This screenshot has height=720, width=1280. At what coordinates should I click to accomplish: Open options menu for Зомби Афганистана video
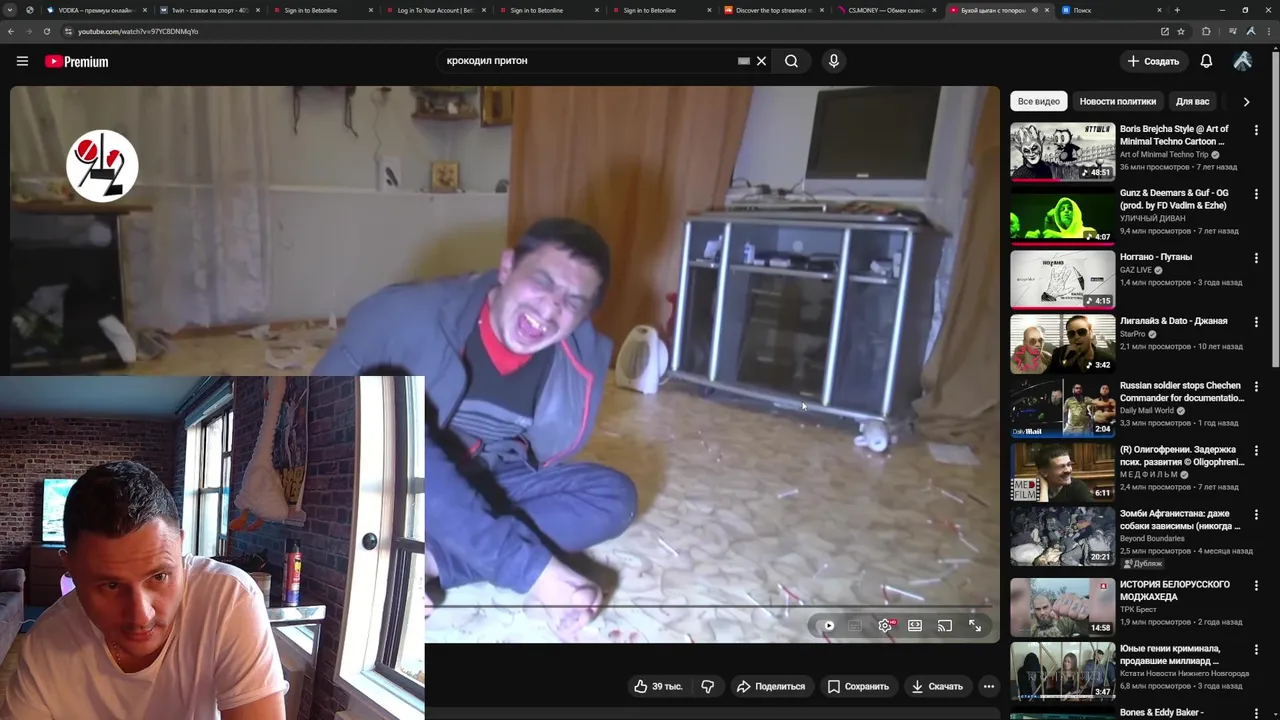click(x=1256, y=514)
